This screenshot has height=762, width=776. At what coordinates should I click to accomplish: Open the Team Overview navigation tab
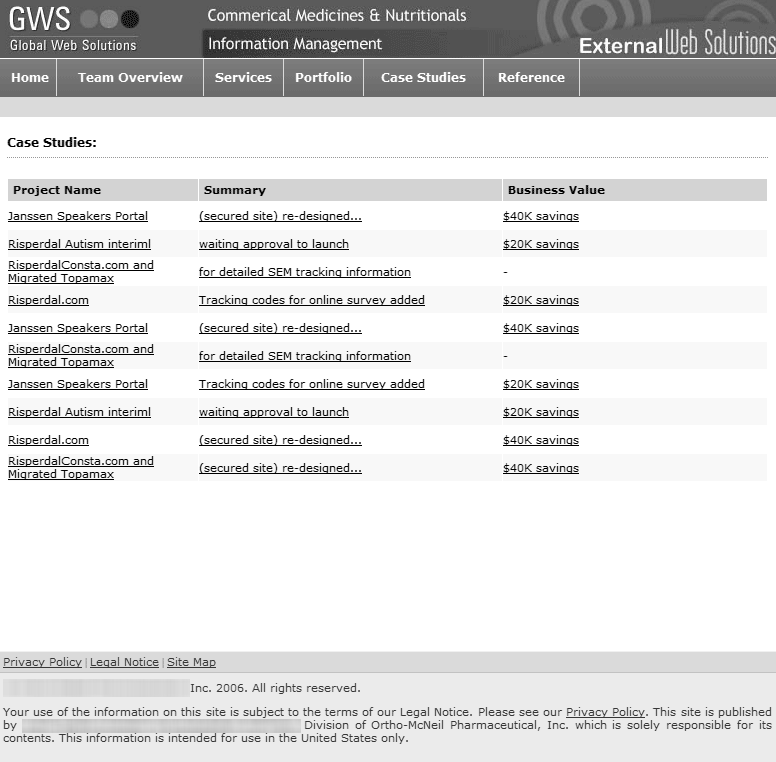130,78
